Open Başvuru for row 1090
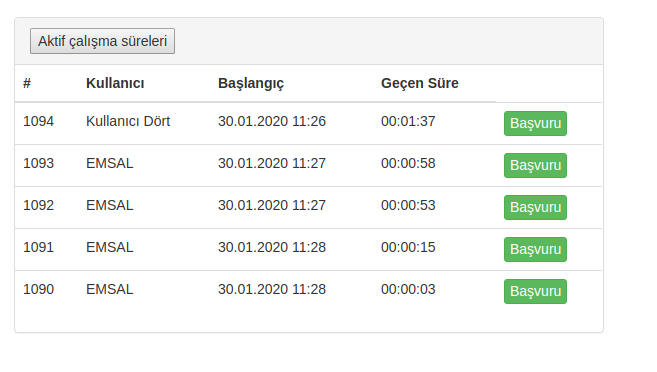The height and width of the screenshot is (372, 657). (535, 291)
